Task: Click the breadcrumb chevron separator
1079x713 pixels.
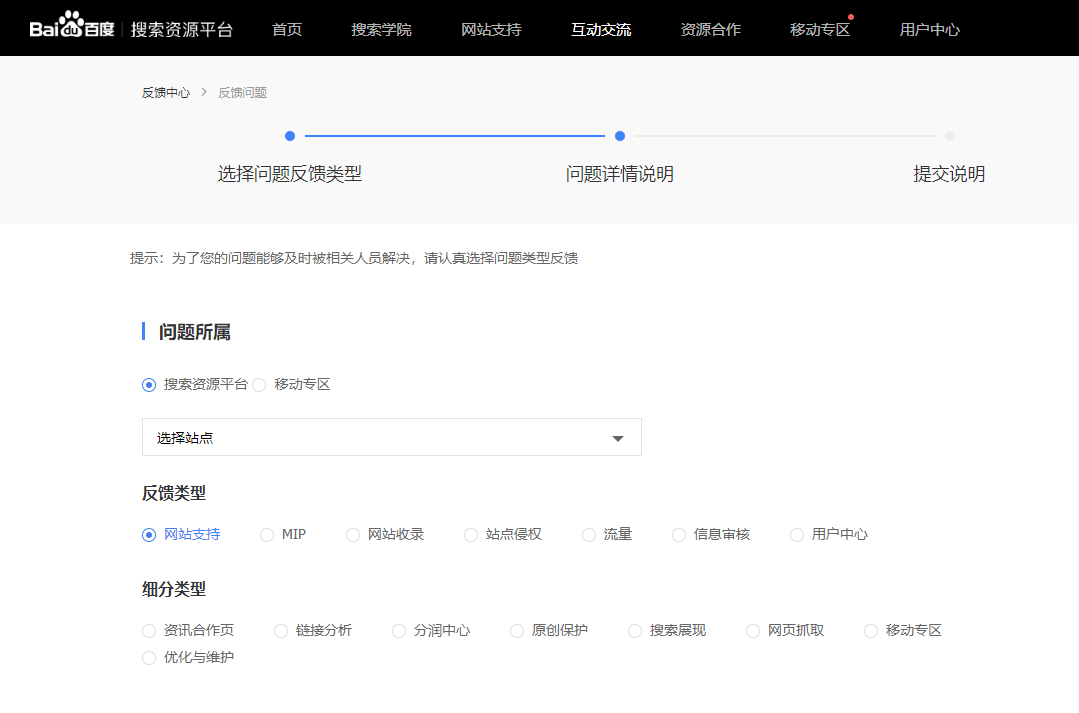Action: click(x=204, y=92)
